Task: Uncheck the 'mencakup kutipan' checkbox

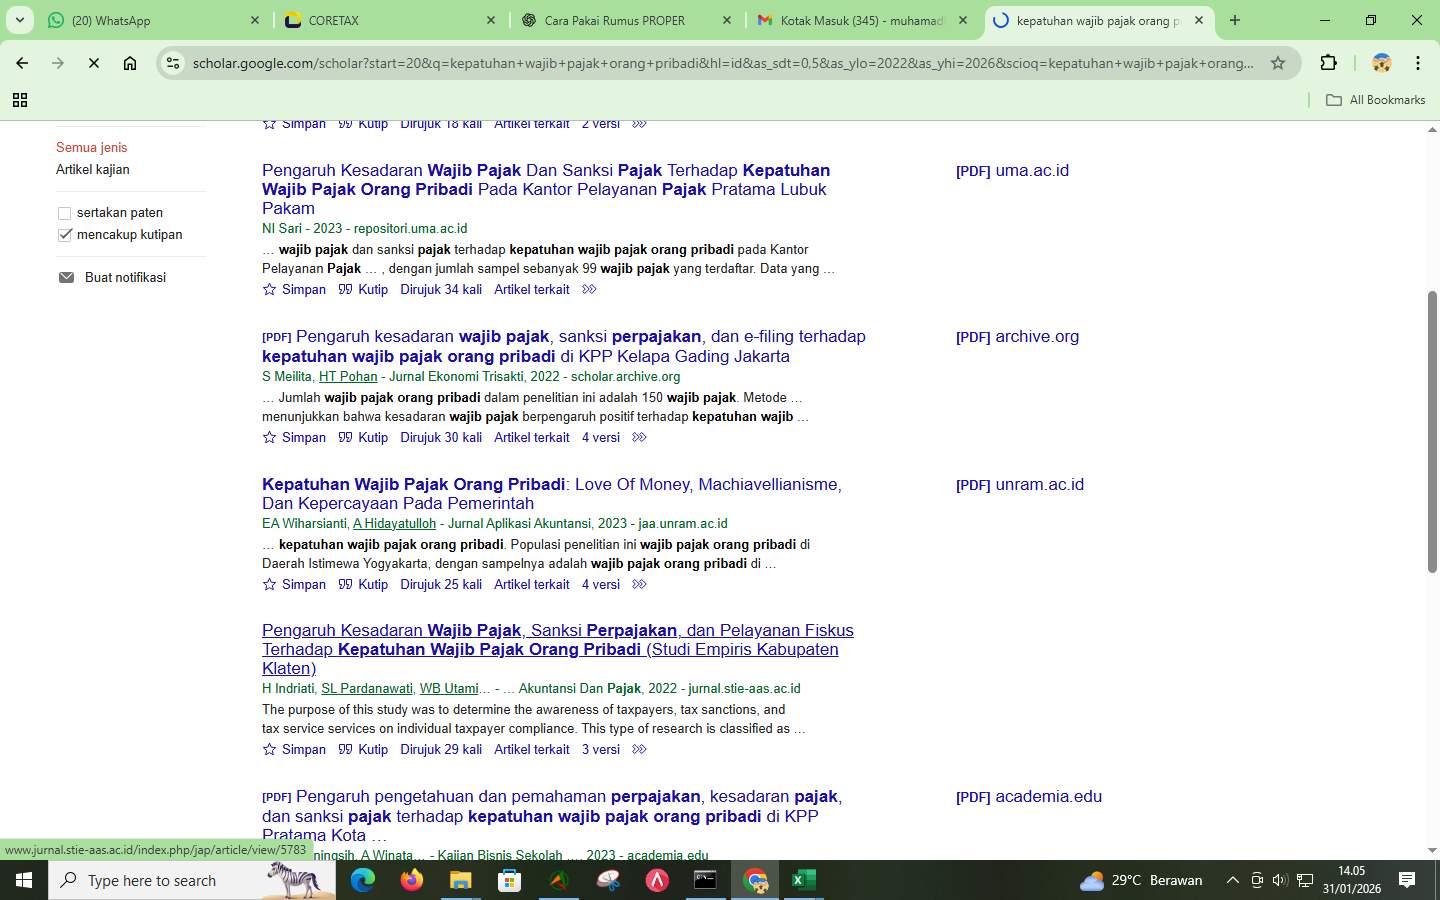Action: click(x=64, y=234)
